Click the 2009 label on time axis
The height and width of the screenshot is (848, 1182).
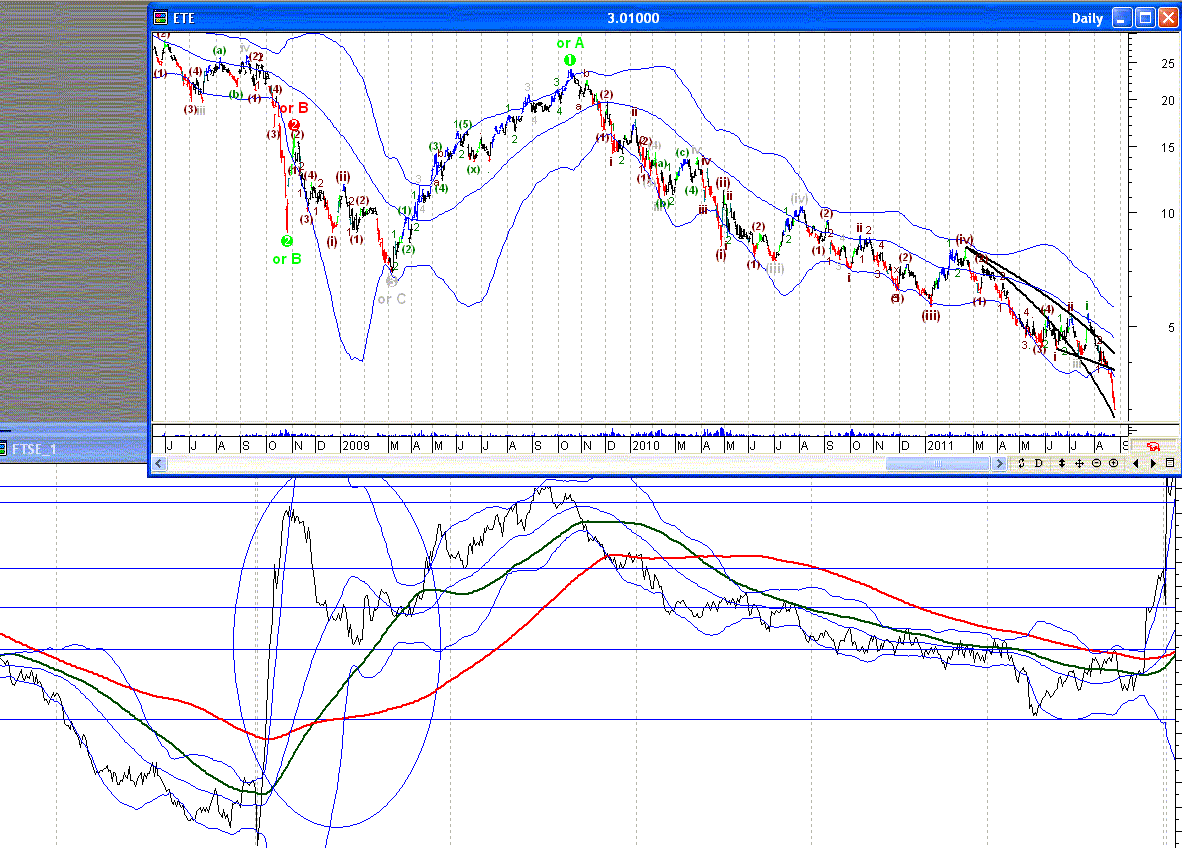click(356, 445)
